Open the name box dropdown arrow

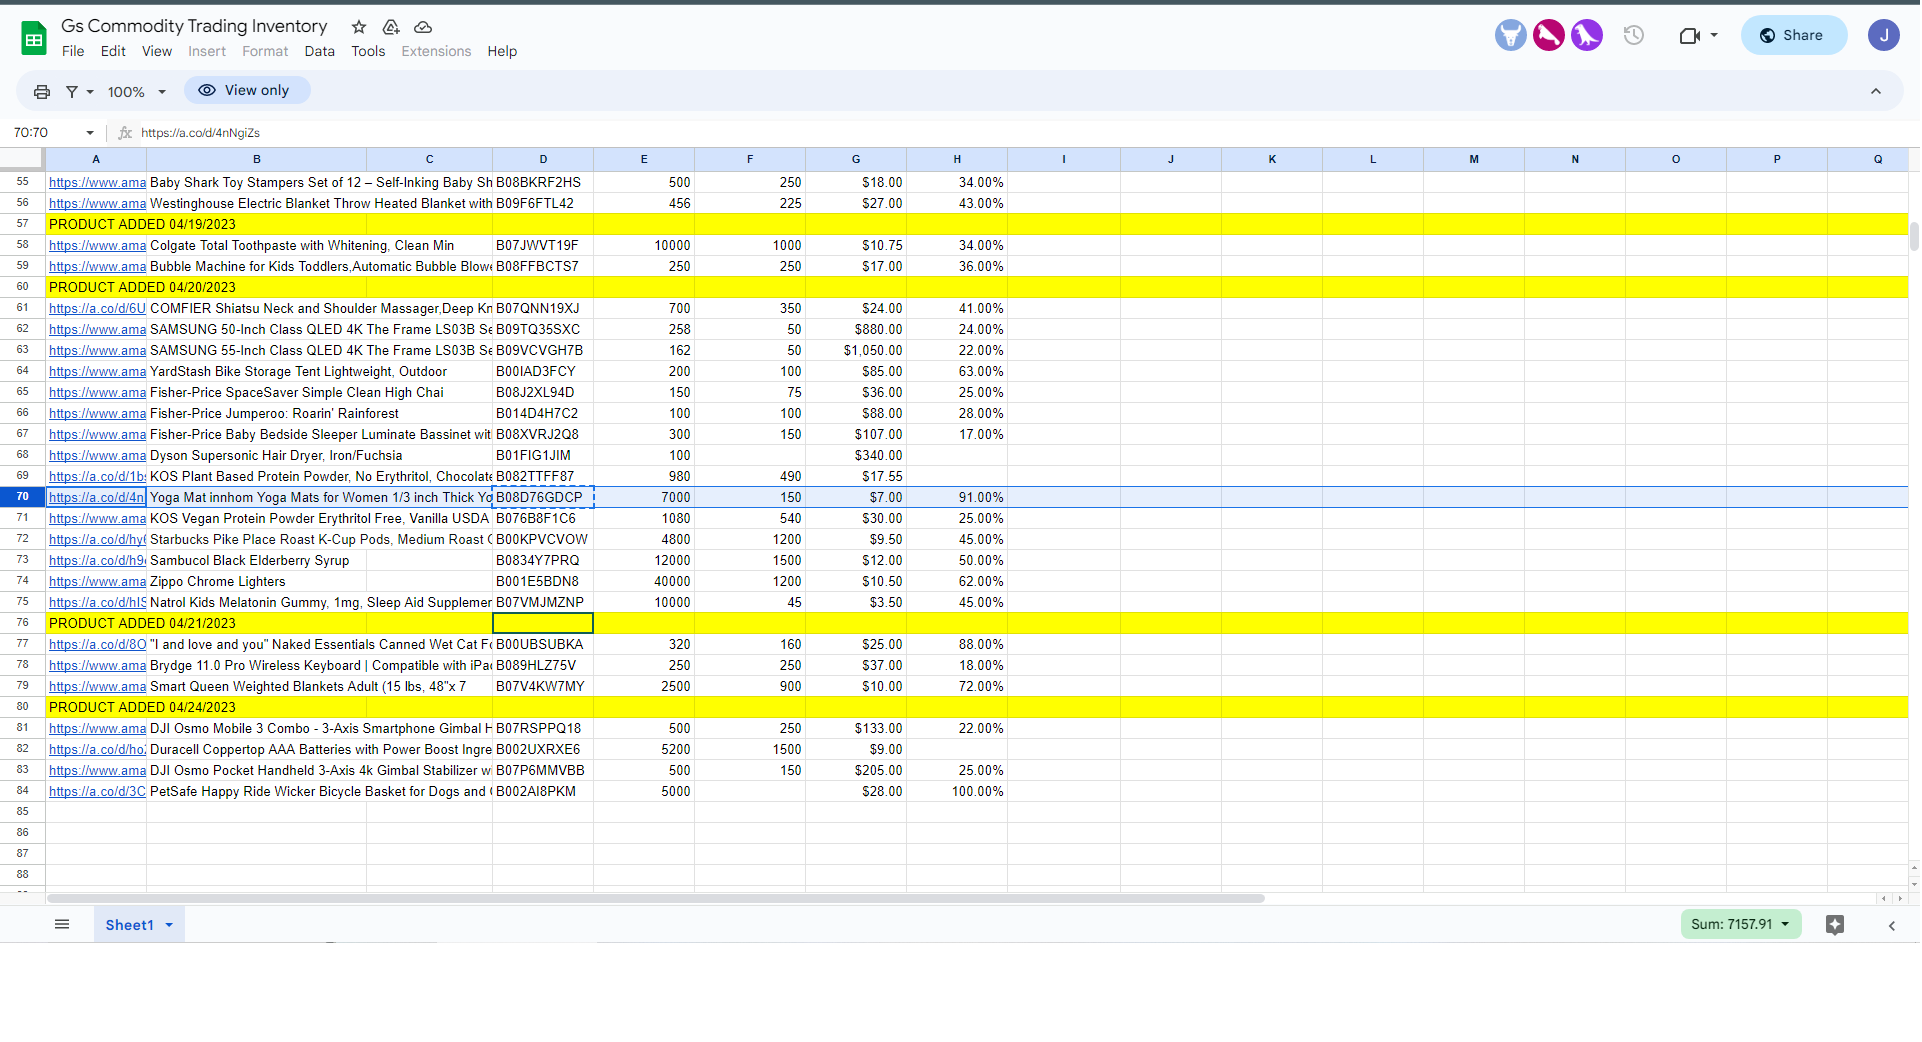(x=90, y=133)
